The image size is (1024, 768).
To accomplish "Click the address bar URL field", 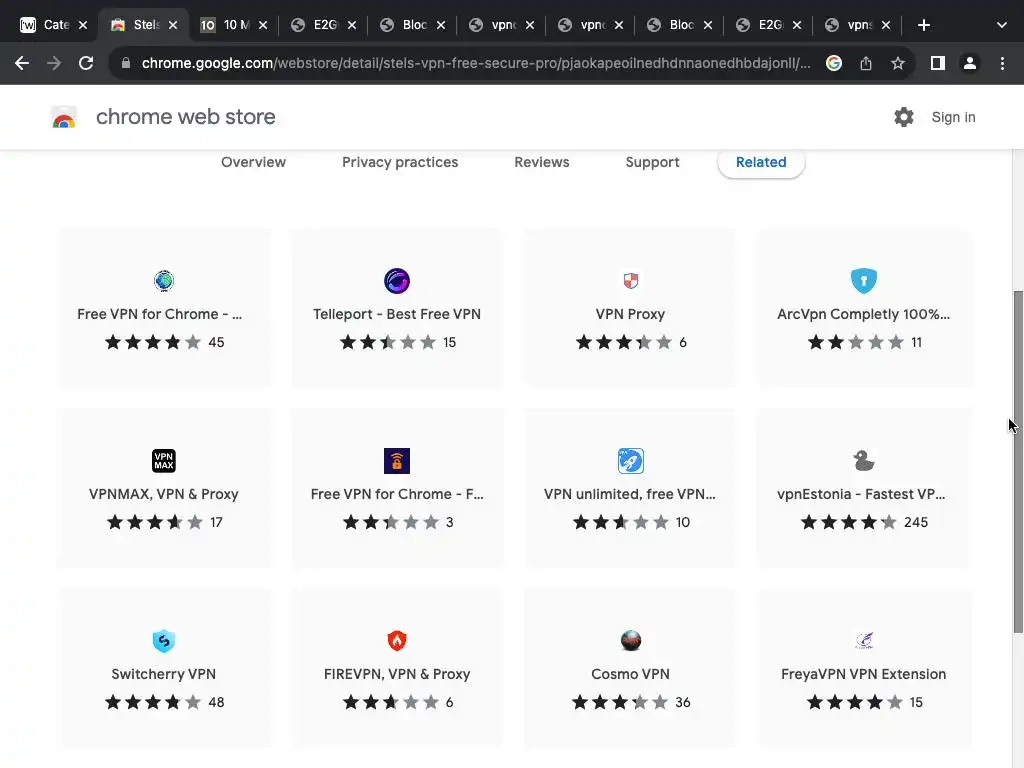I will 475,63.
